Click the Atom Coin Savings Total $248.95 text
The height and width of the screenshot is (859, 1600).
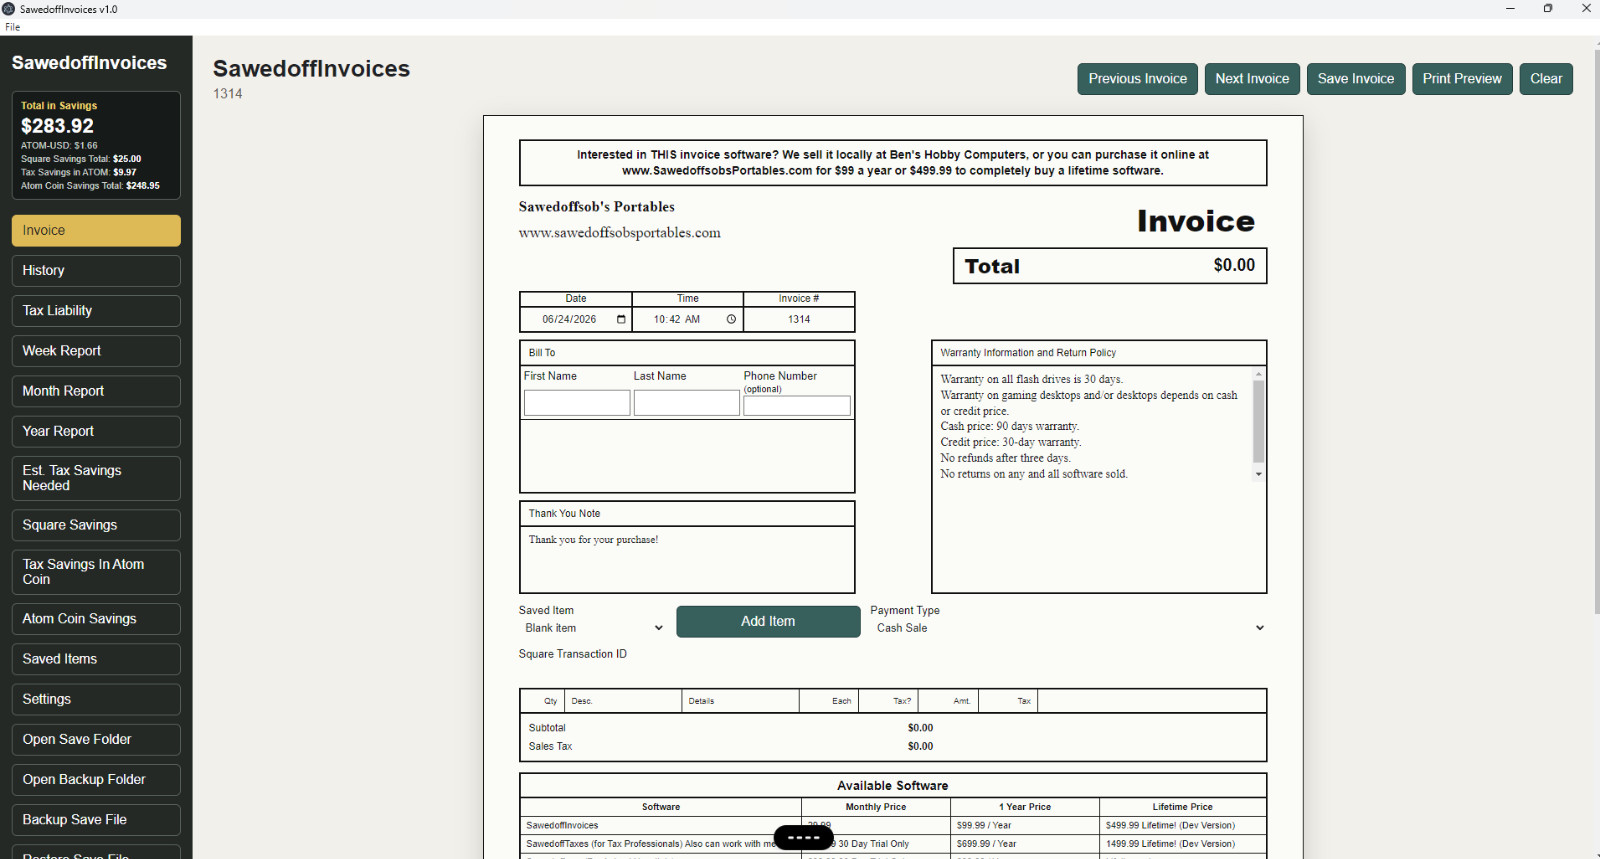pos(90,186)
